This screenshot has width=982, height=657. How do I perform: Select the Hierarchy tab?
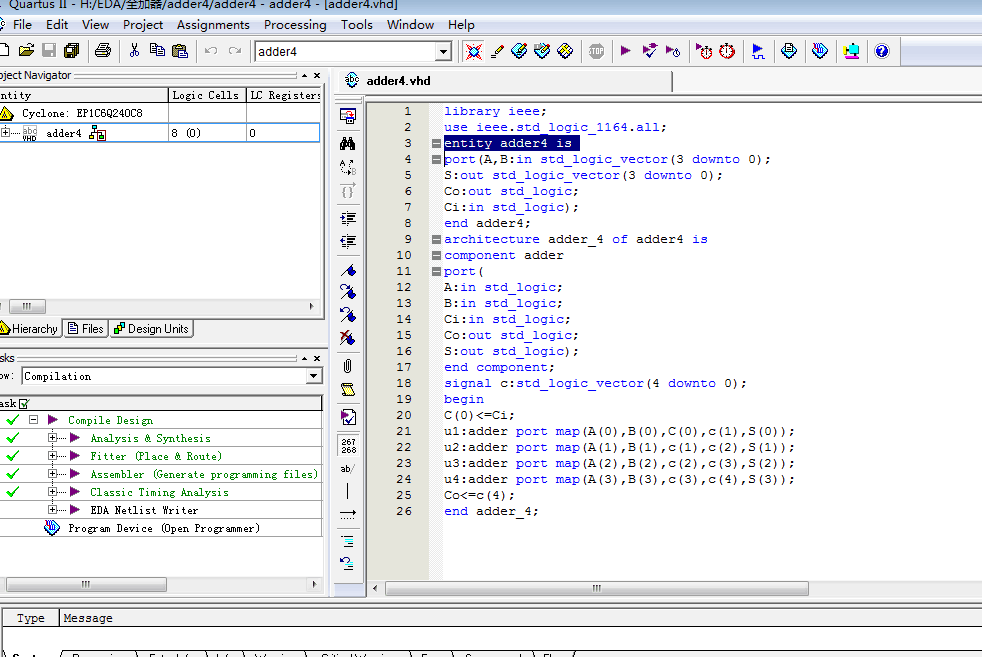point(29,329)
